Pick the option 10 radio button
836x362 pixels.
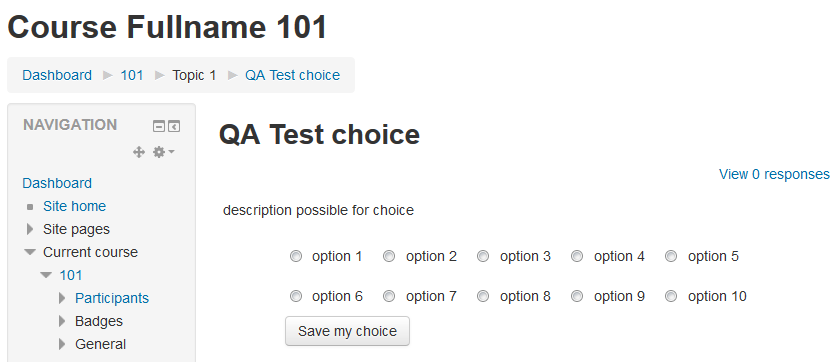671,296
